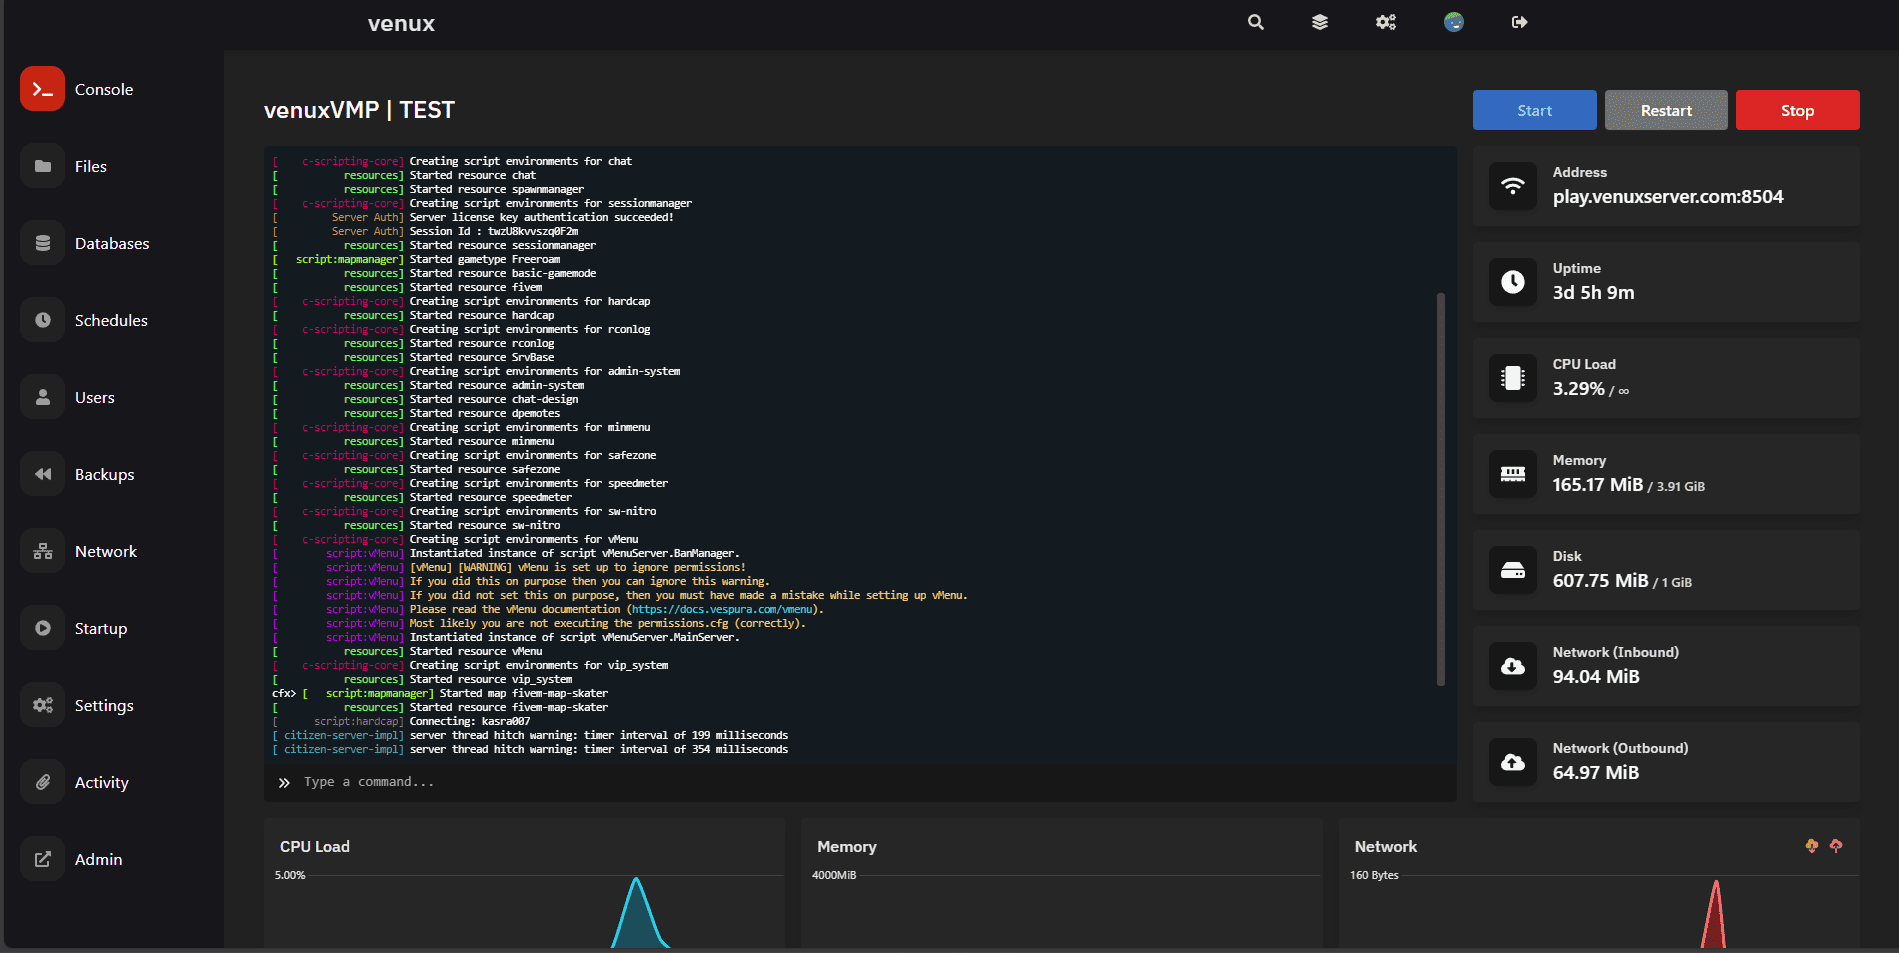View the Activity log
Screen dimensions: 1899x953
tap(43, 782)
